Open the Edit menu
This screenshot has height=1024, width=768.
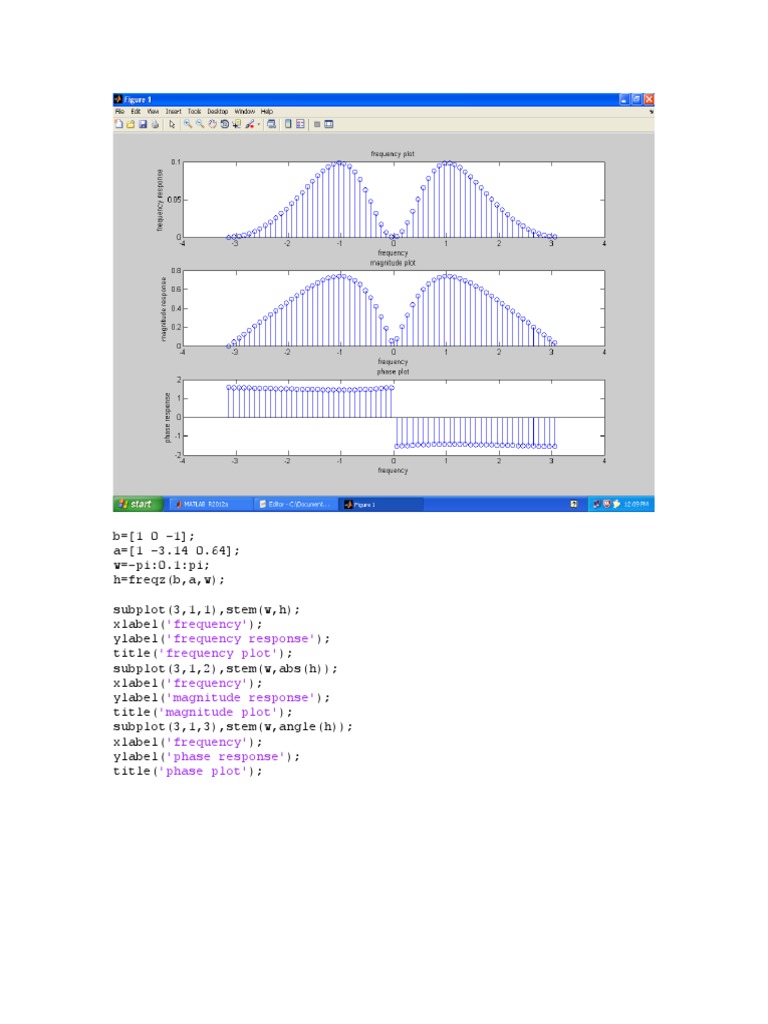[x=135, y=112]
